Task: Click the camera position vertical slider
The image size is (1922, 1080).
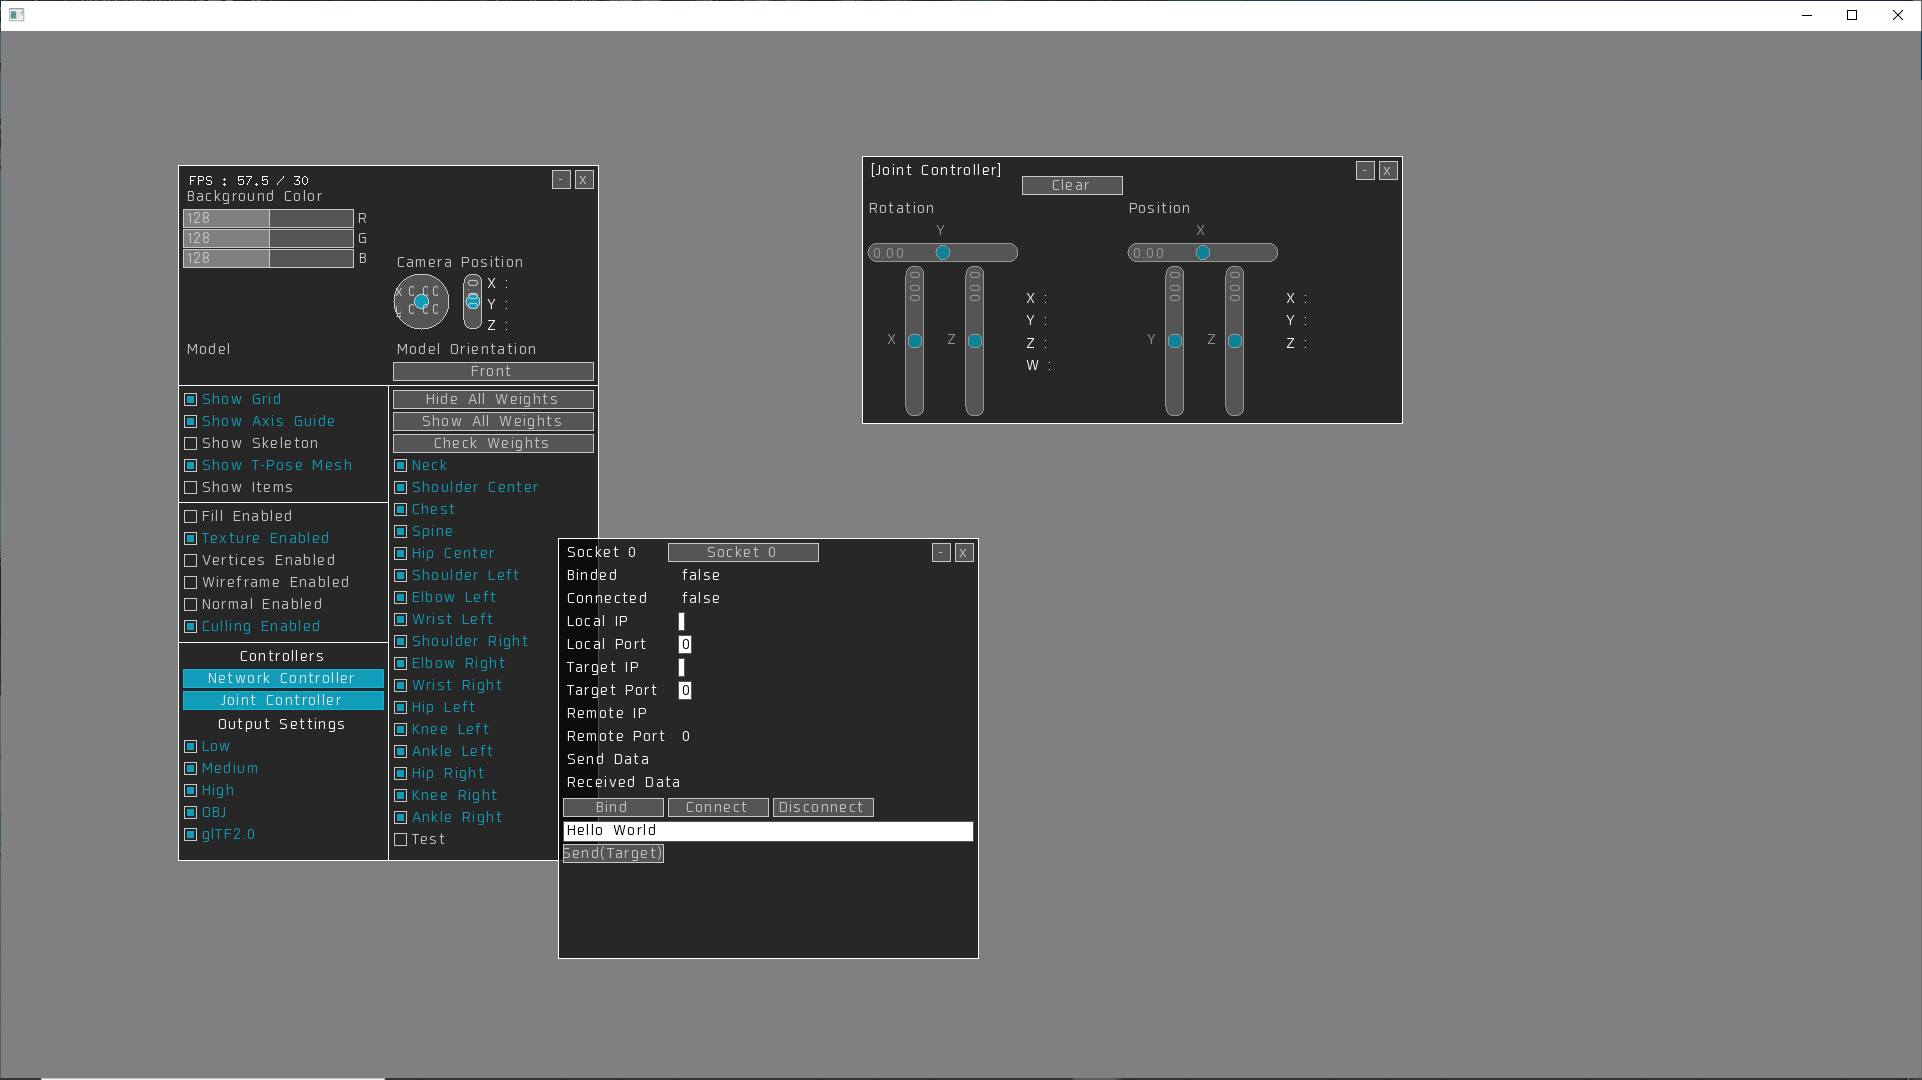Action: click(473, 302)
